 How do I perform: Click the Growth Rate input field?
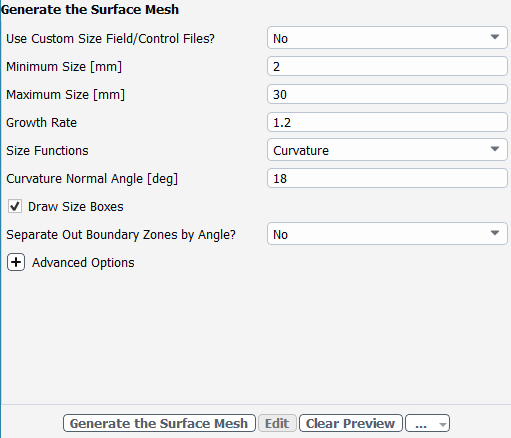point(387,122)
